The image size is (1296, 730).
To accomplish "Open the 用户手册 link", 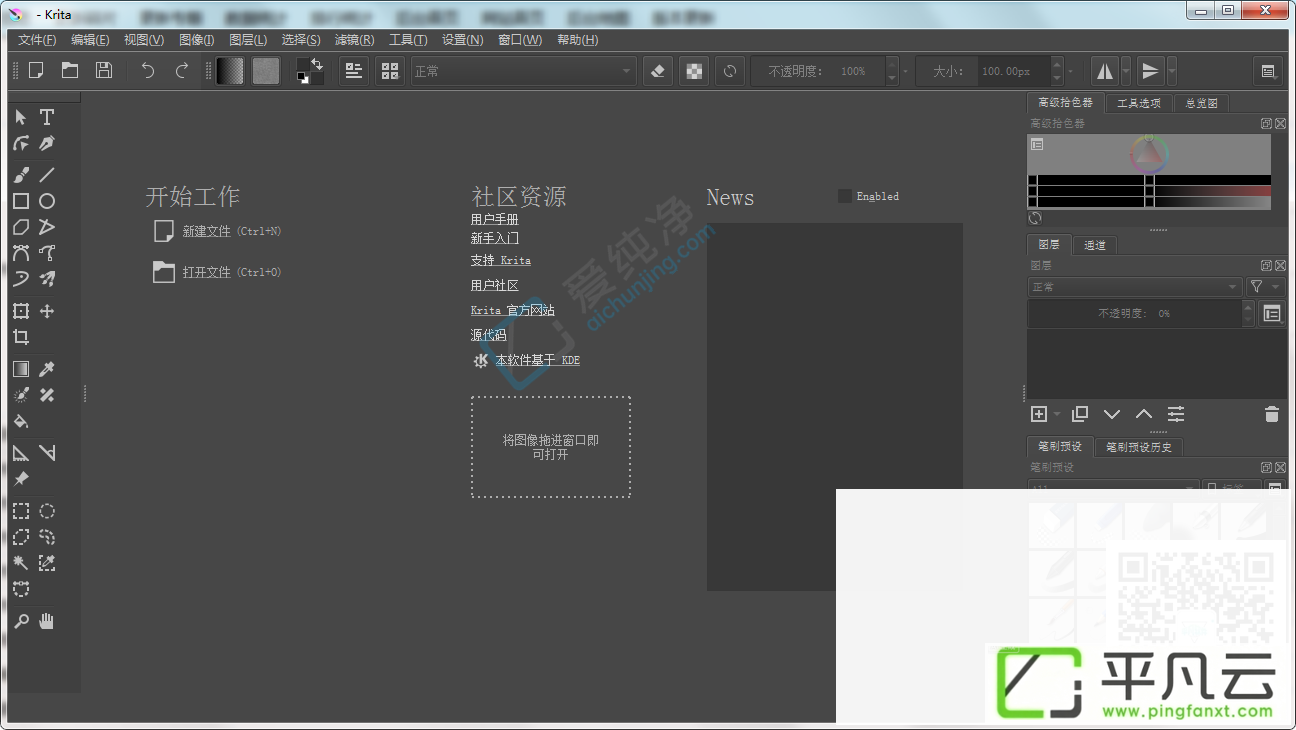I will [495, 219].
